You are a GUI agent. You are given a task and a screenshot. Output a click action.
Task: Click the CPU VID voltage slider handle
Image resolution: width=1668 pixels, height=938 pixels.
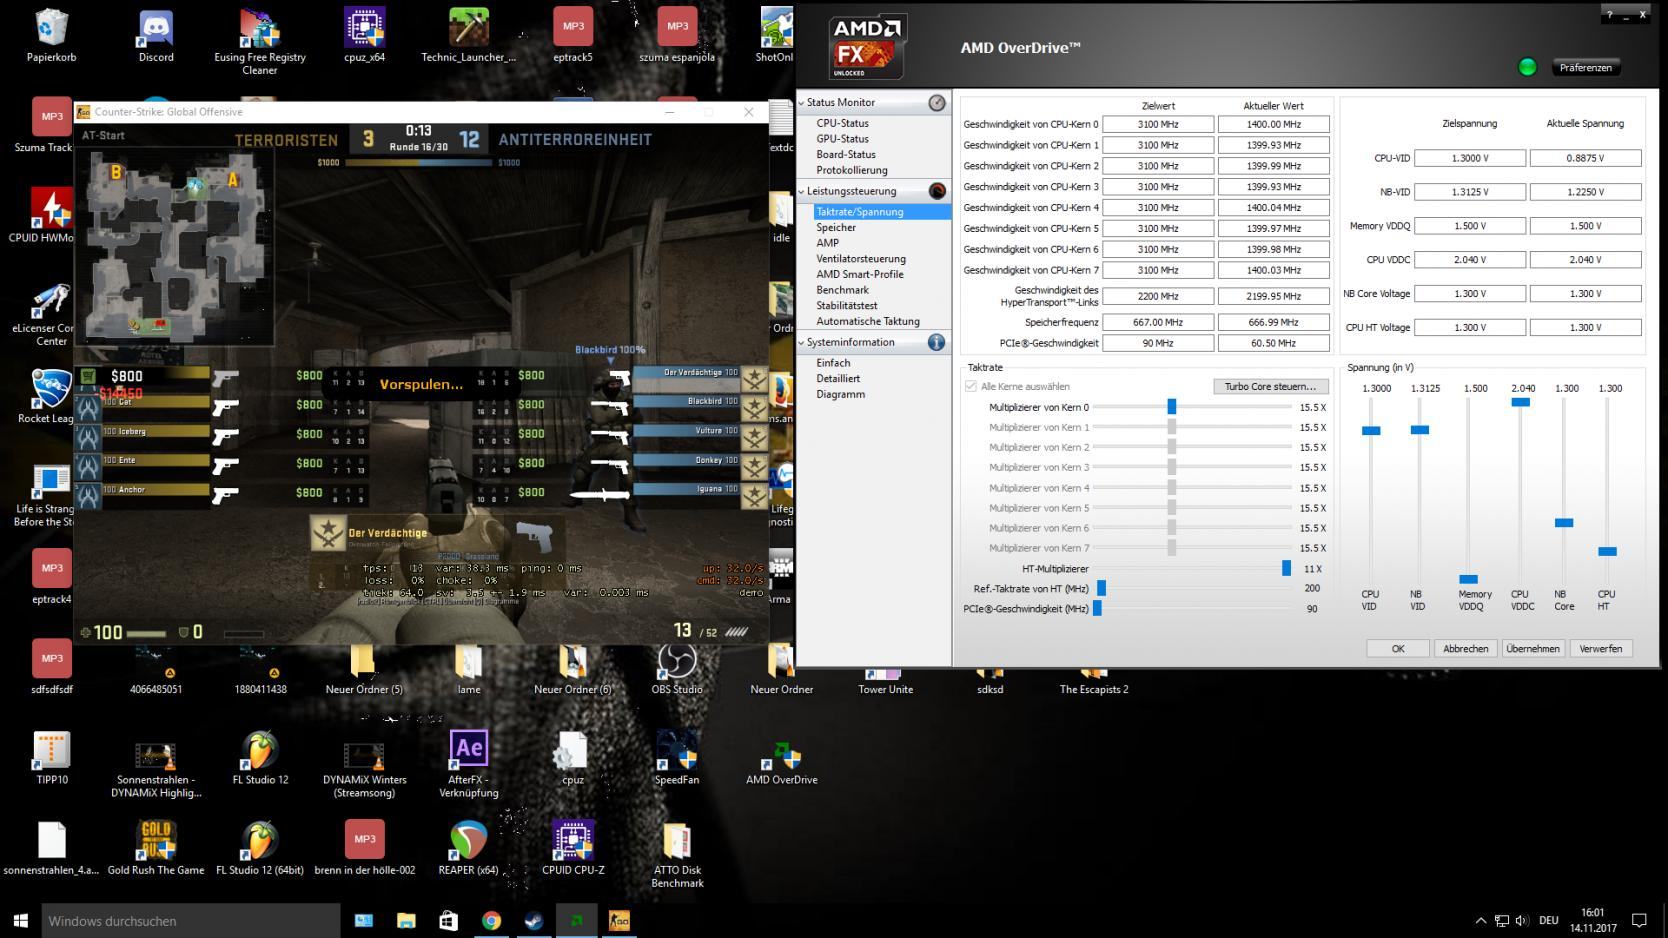click(1371, 431)
